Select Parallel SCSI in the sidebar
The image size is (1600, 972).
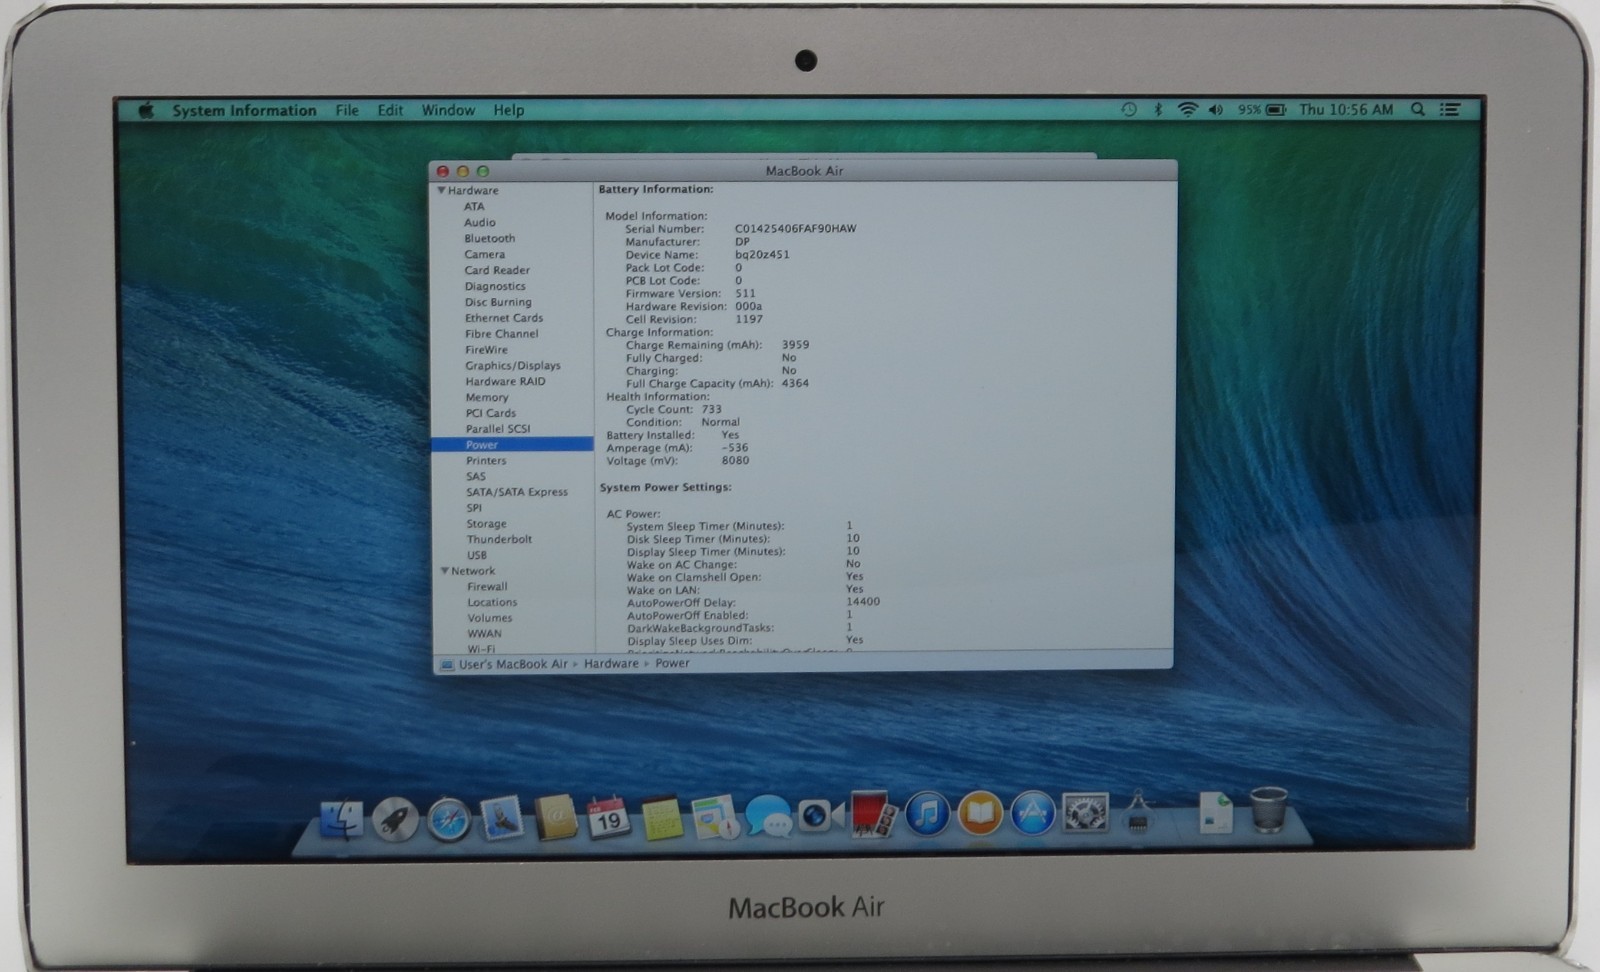[x=498, y=429]
